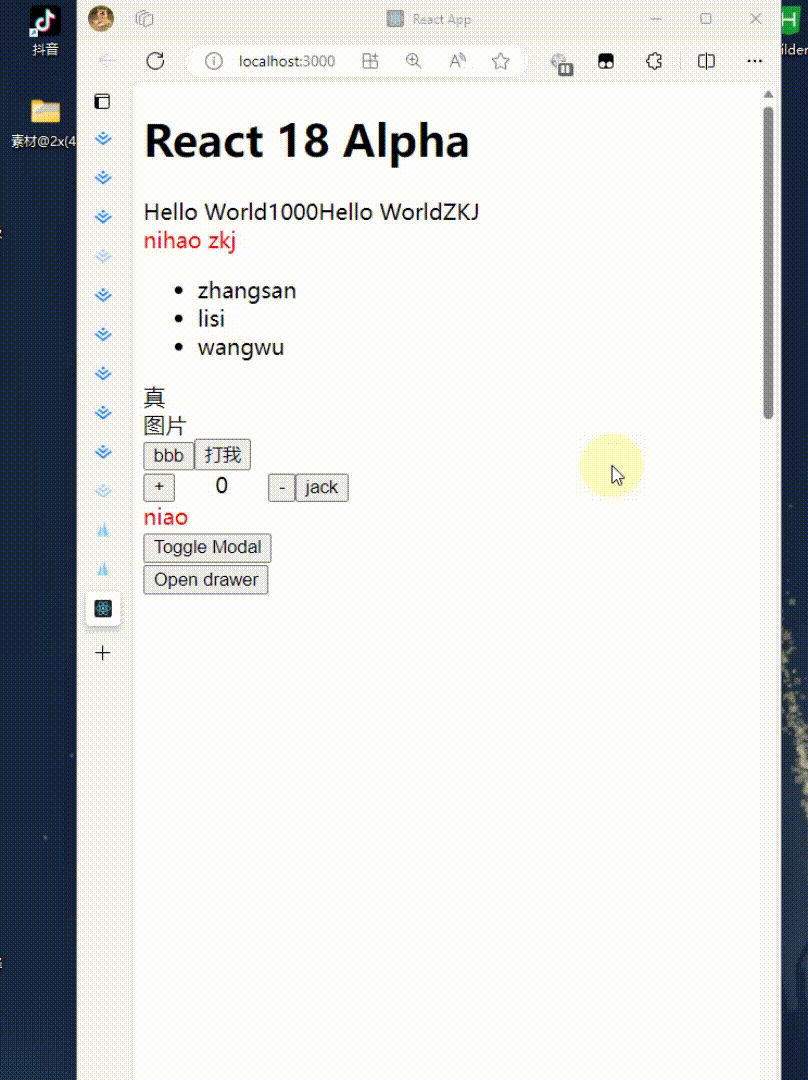Viewport: 808px width, 1080px height.
Task: View site information icon beside localhost:3000
Action: click(214, 61)
